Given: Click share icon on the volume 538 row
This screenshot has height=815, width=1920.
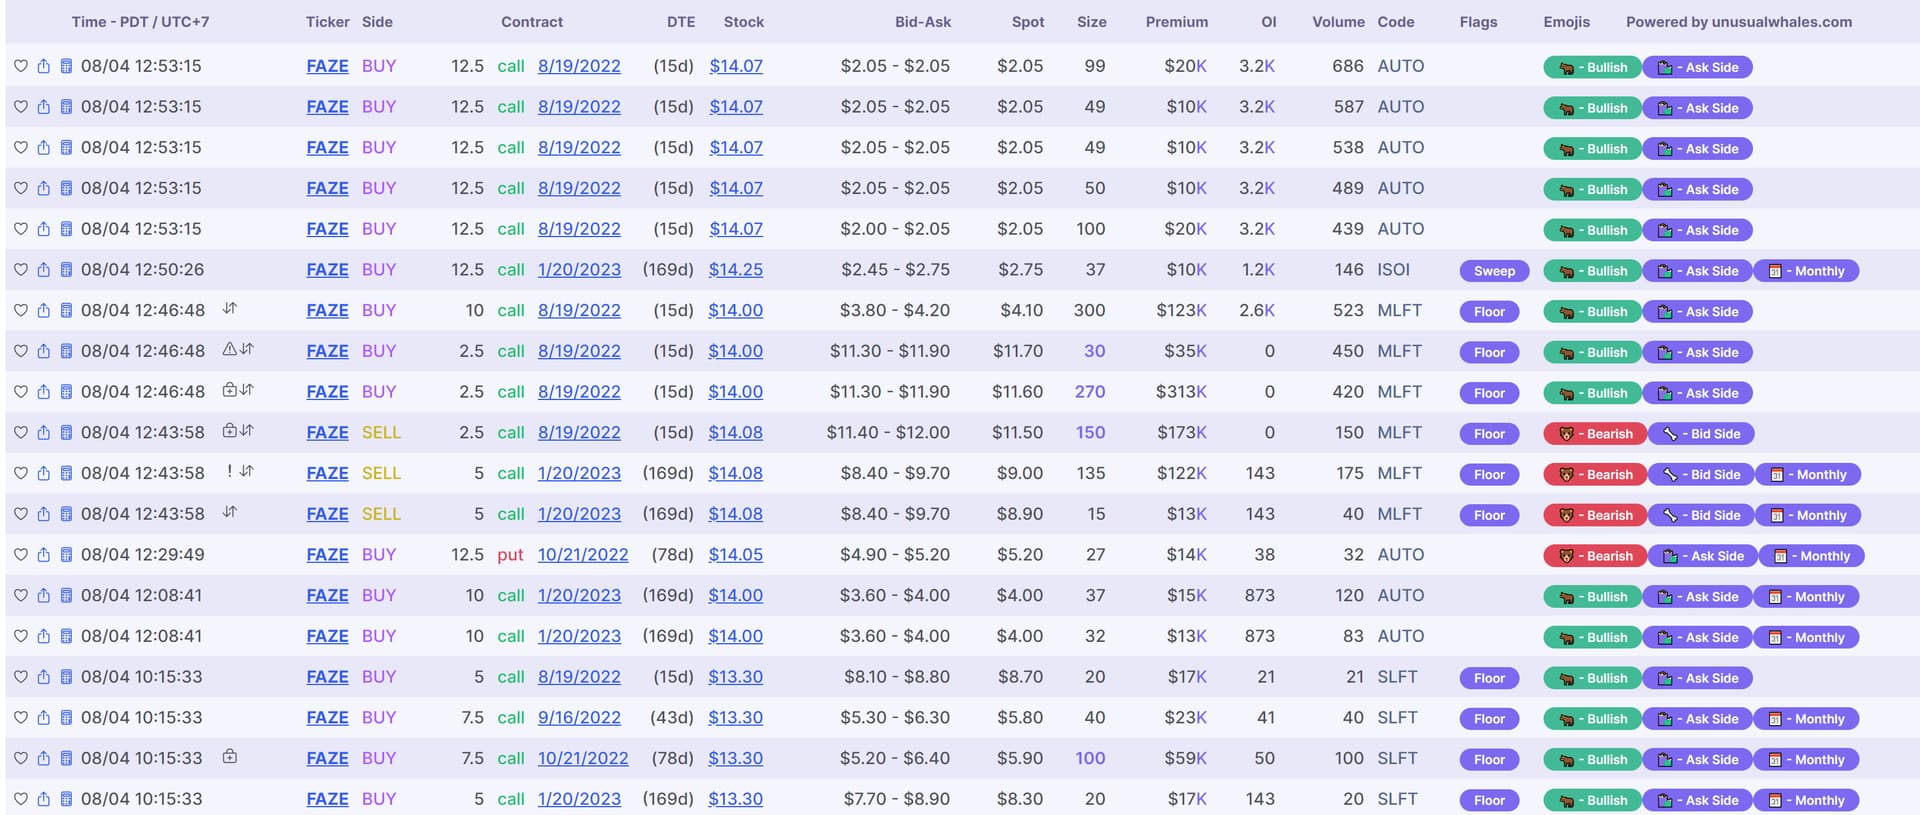Looking at the screenshot, I should (x=43, y=148).
